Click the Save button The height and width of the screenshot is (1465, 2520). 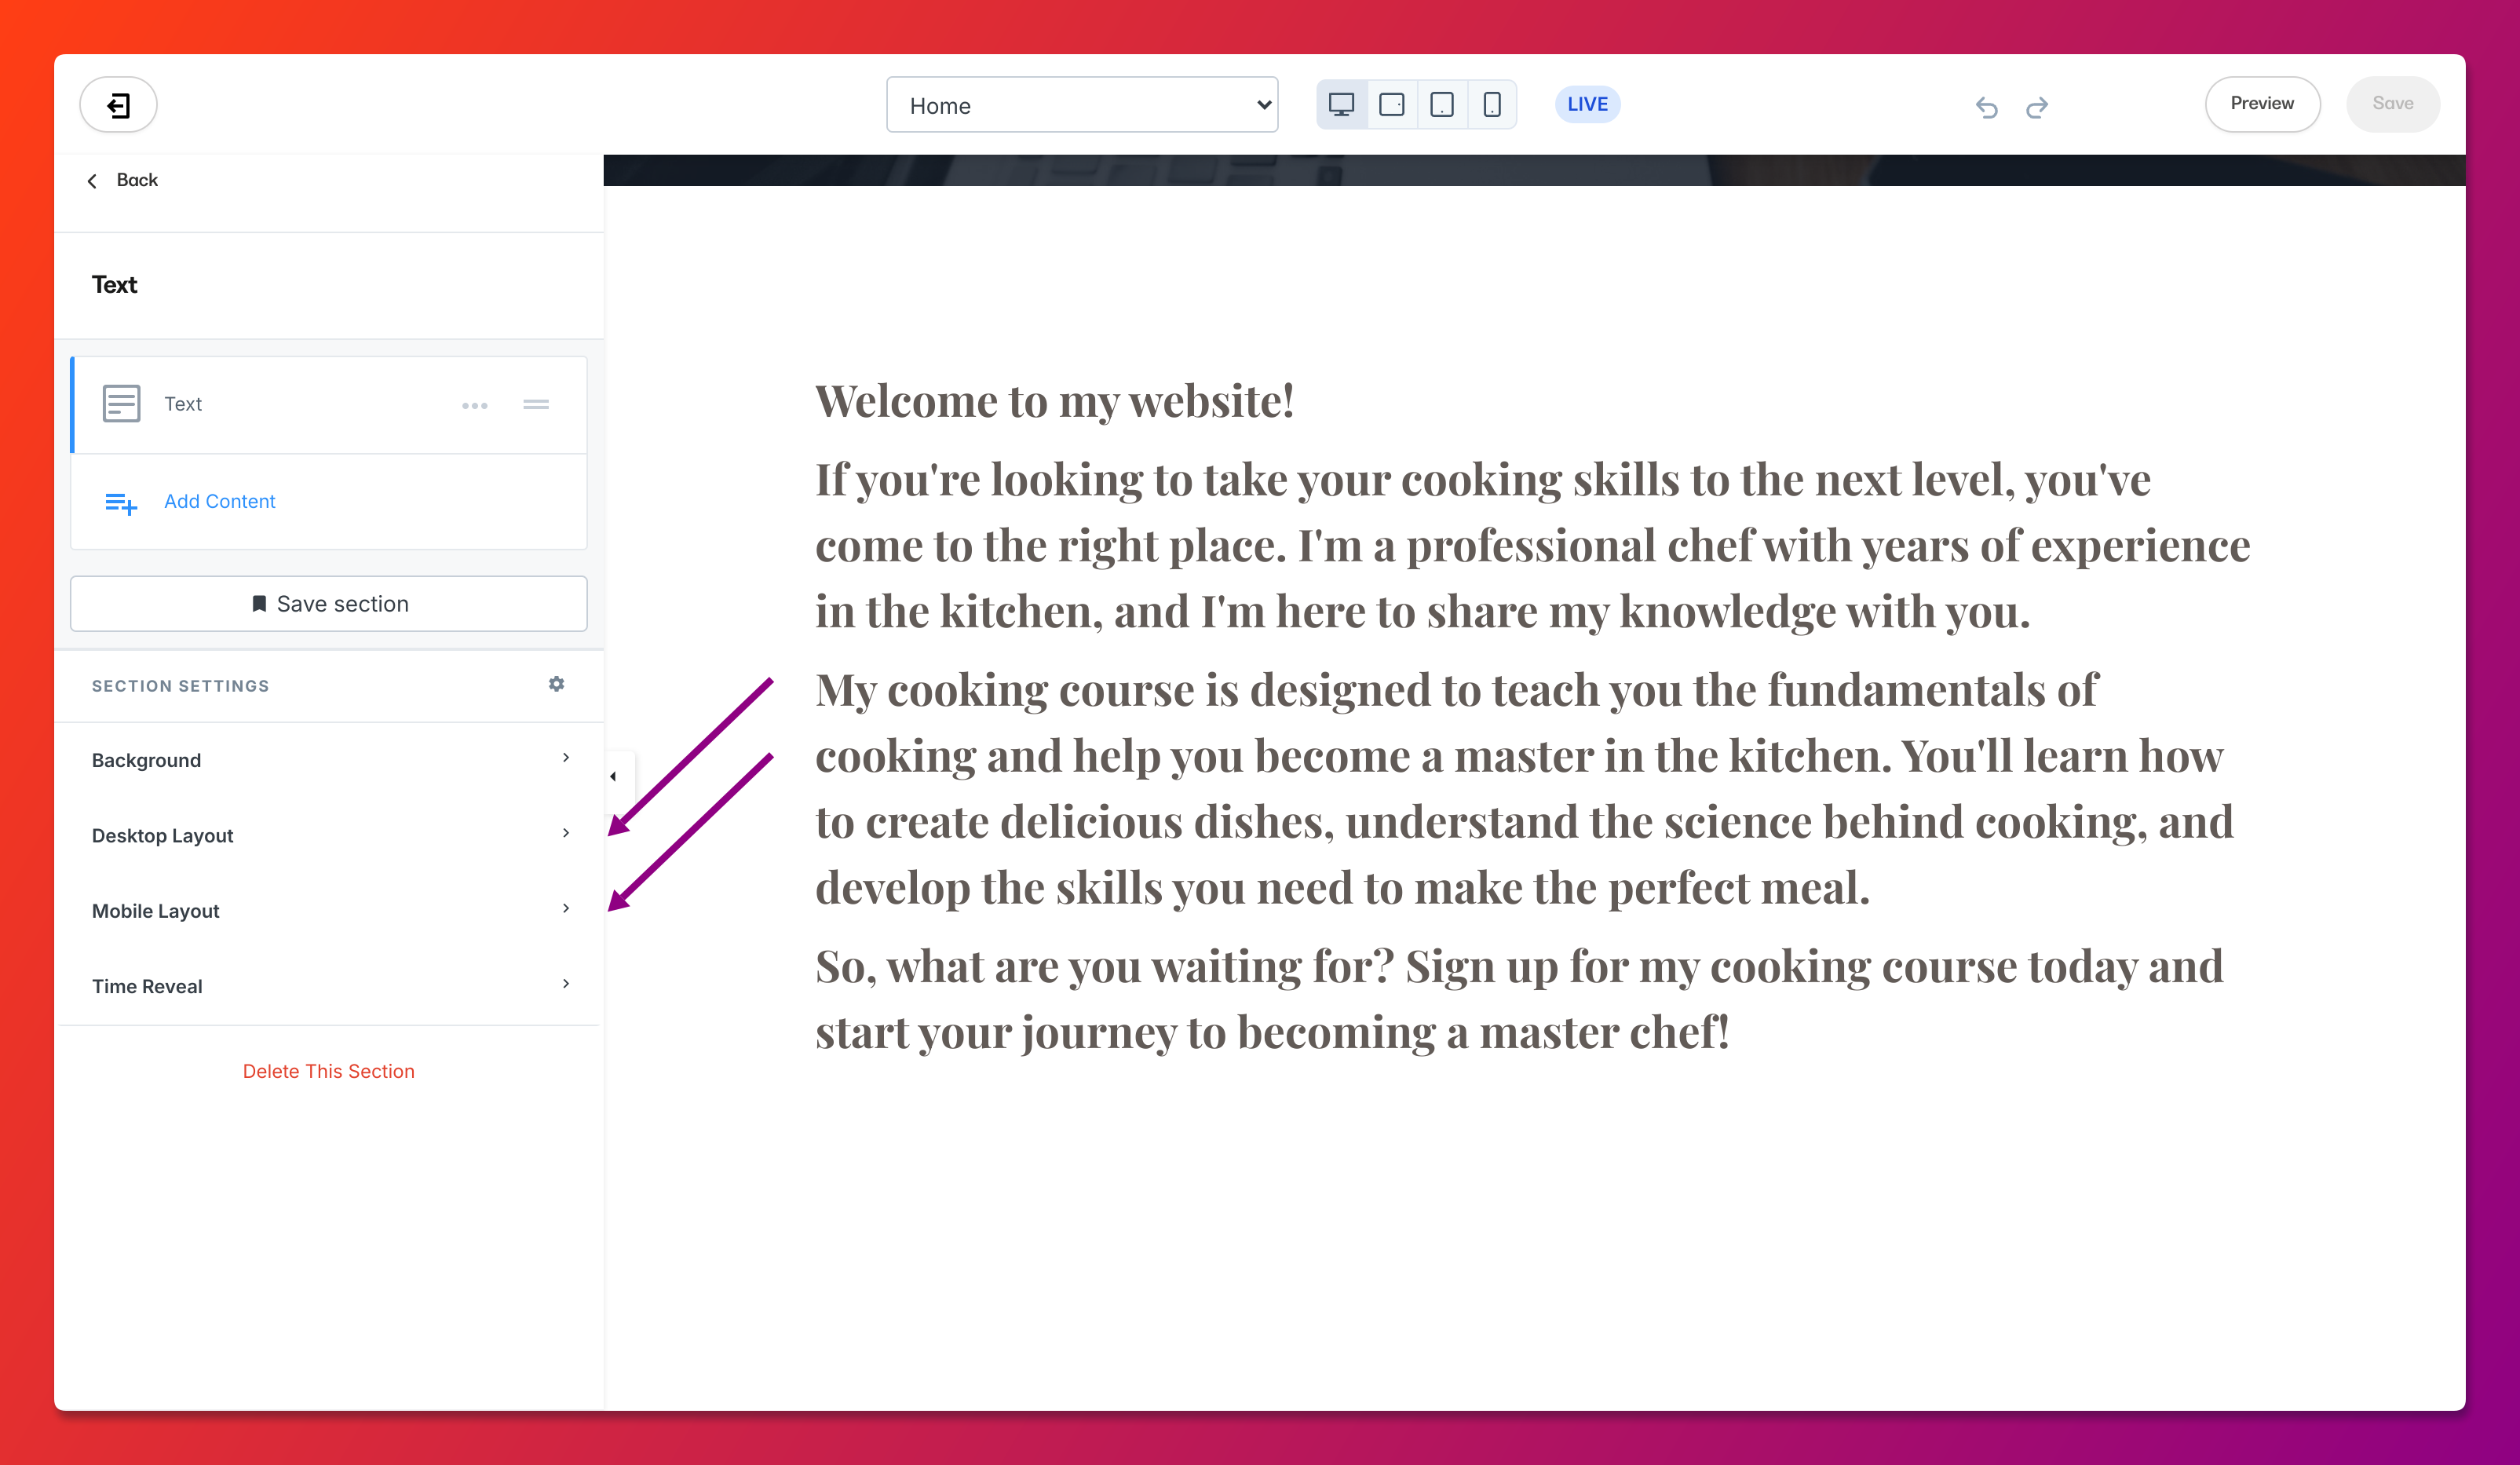pyautogui.click(x=2393, y=104)
